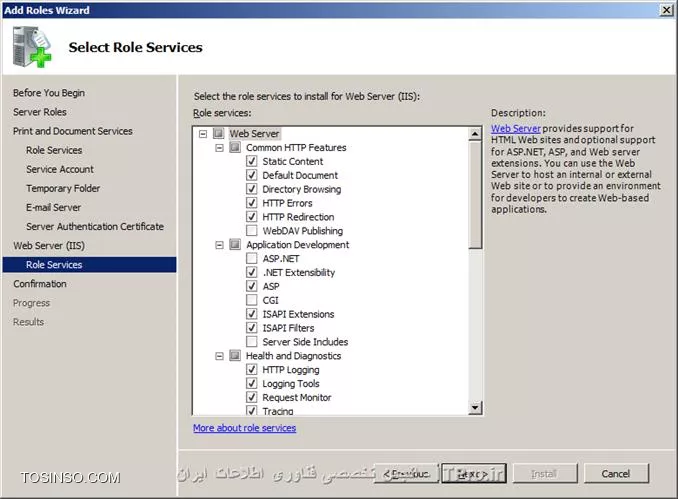The height and width of the screenshot is (499, 678).
Task: Uncheck ISAPI Extensions checkbox
Action: click(252, 314)
